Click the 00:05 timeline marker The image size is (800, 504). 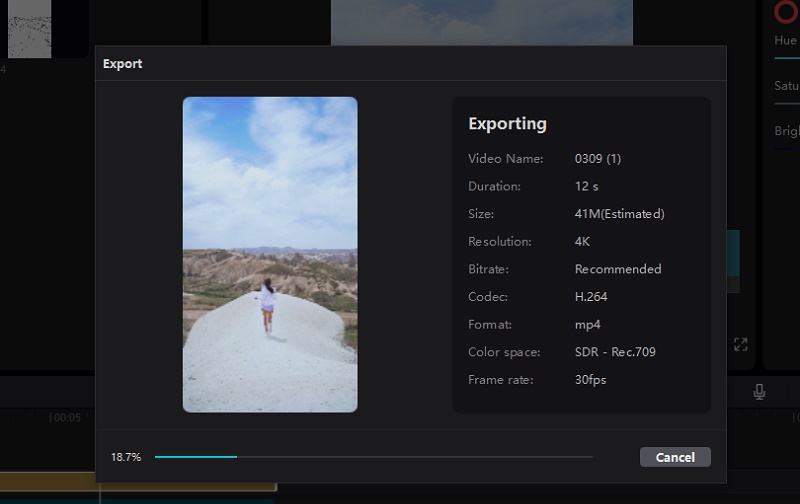pos(65,417)
